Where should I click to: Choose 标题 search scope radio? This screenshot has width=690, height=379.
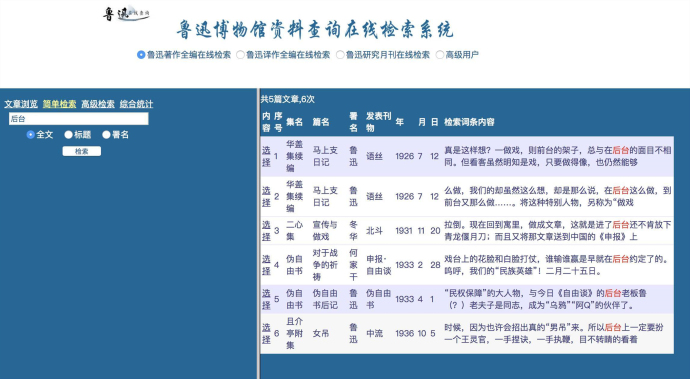(x=68, y=135)
